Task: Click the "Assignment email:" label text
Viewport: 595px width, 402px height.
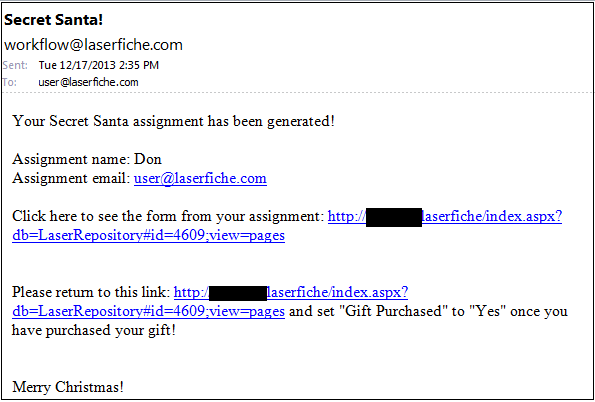Action: (71, 178)
